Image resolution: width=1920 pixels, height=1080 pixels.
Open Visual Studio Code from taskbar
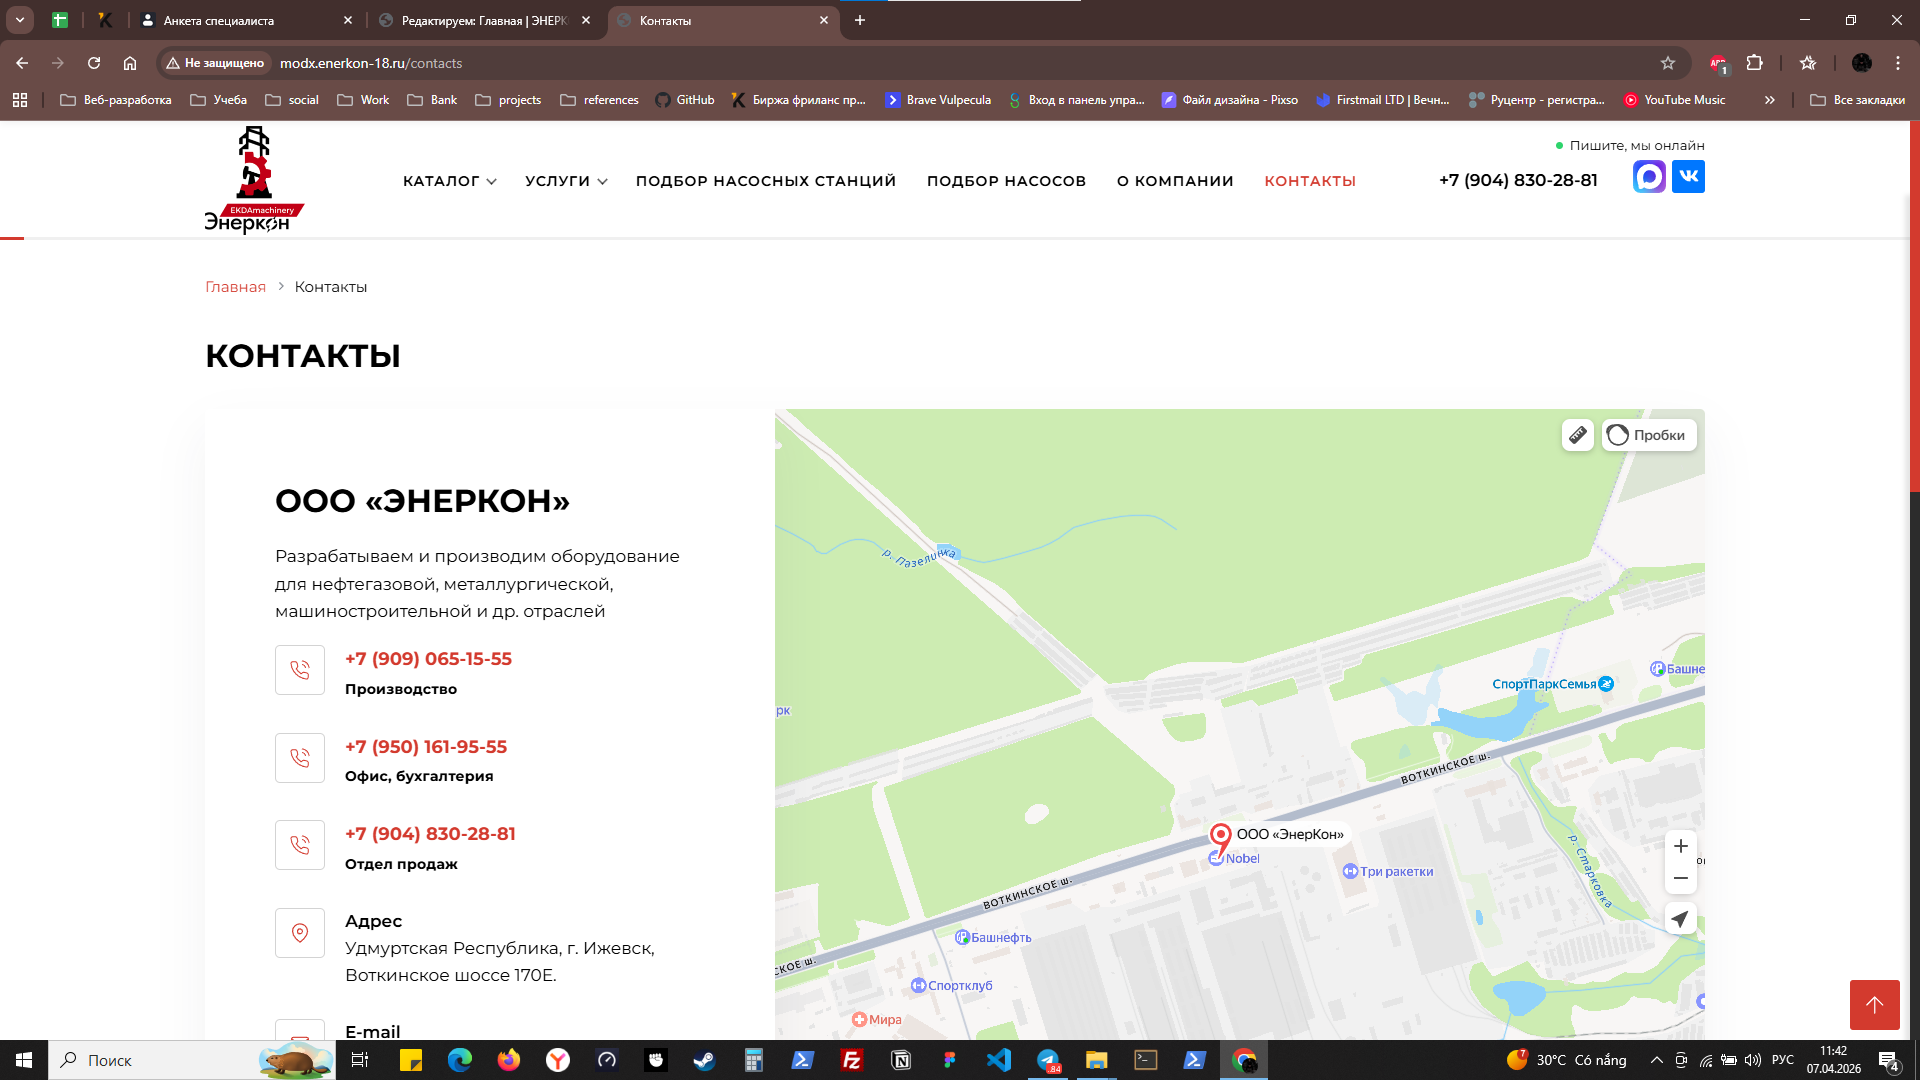tap(999, 1060)
